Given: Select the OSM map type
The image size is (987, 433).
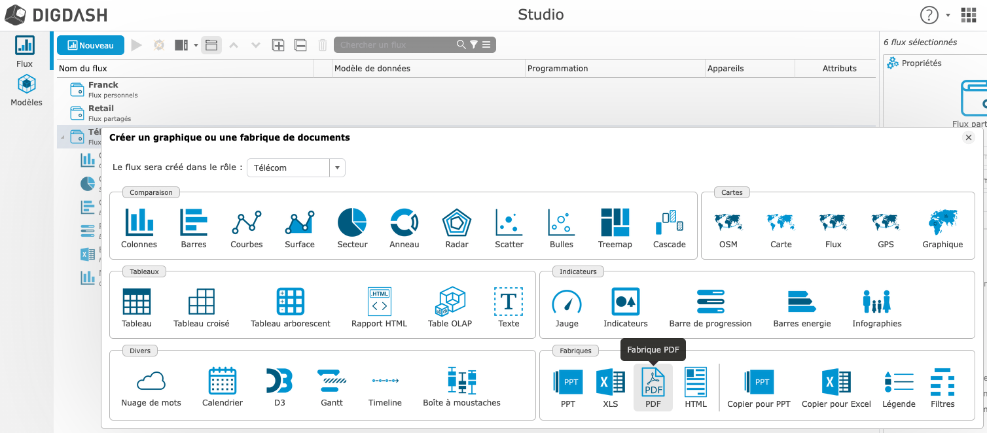Looking at the screenshot, I should [728, 227].
